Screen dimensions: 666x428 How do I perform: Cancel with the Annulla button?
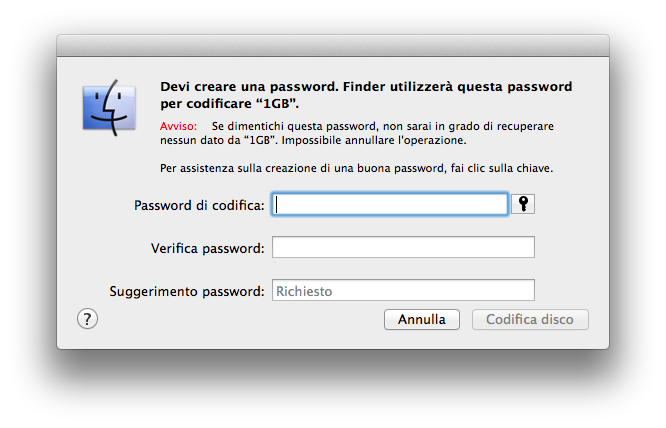click(x=422, y=319)
